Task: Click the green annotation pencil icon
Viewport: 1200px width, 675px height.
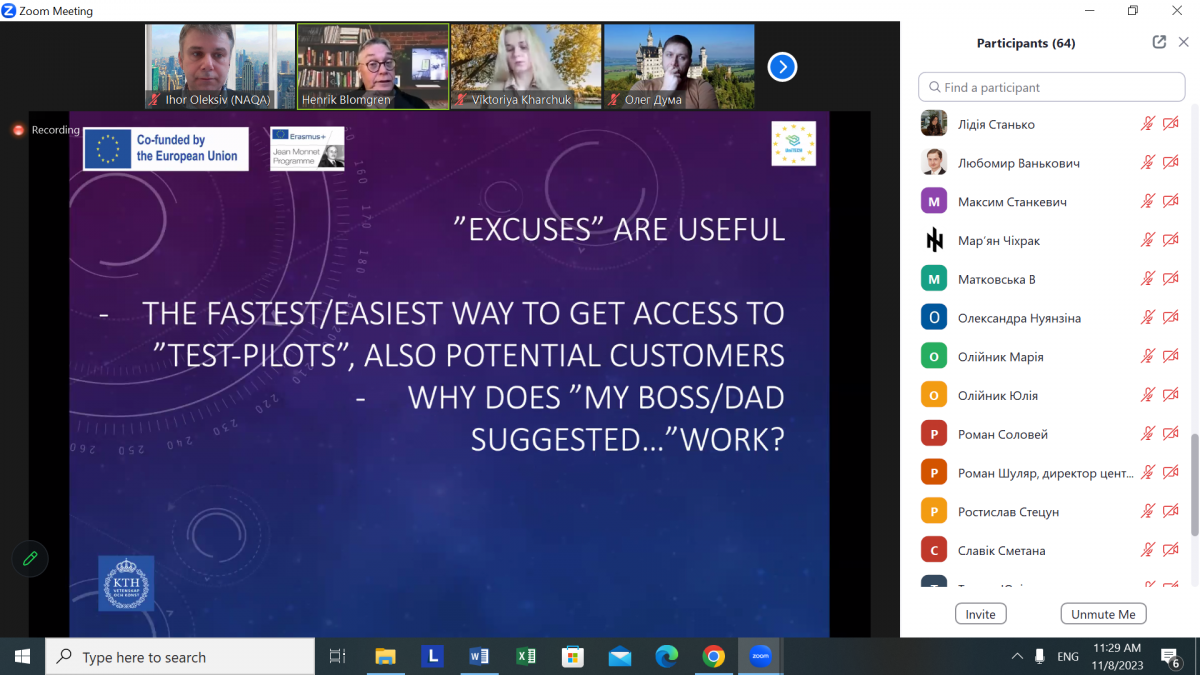Action: (30, 559)
